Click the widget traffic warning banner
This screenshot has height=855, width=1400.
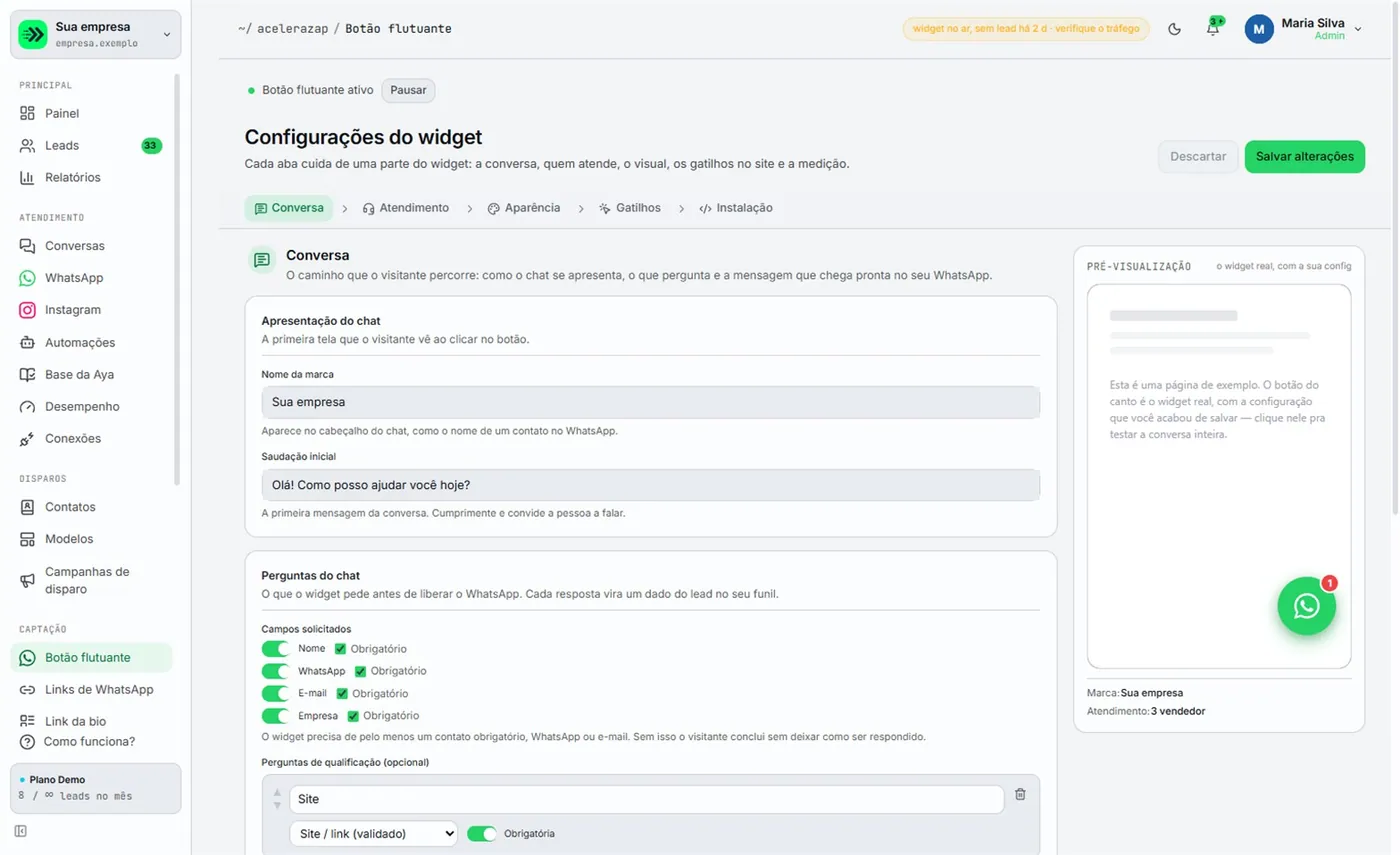(1026, 29)
